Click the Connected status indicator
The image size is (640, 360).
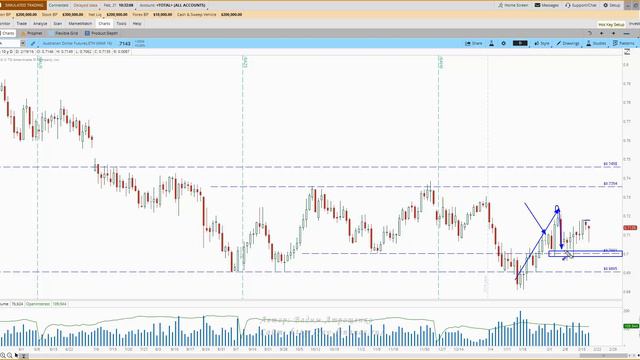click(58, 5)
